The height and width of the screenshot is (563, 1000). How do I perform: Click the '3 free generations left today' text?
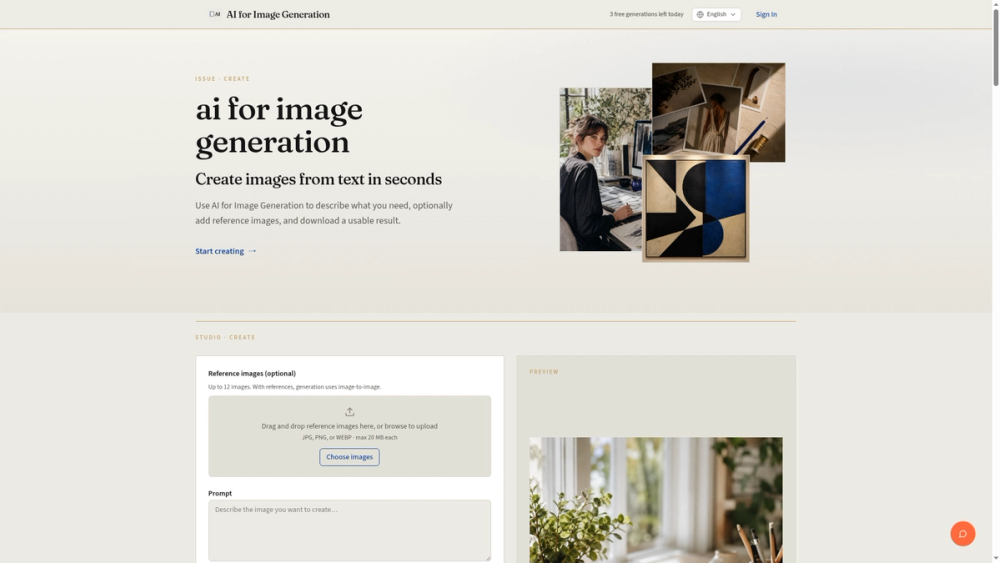click(646, 14)
